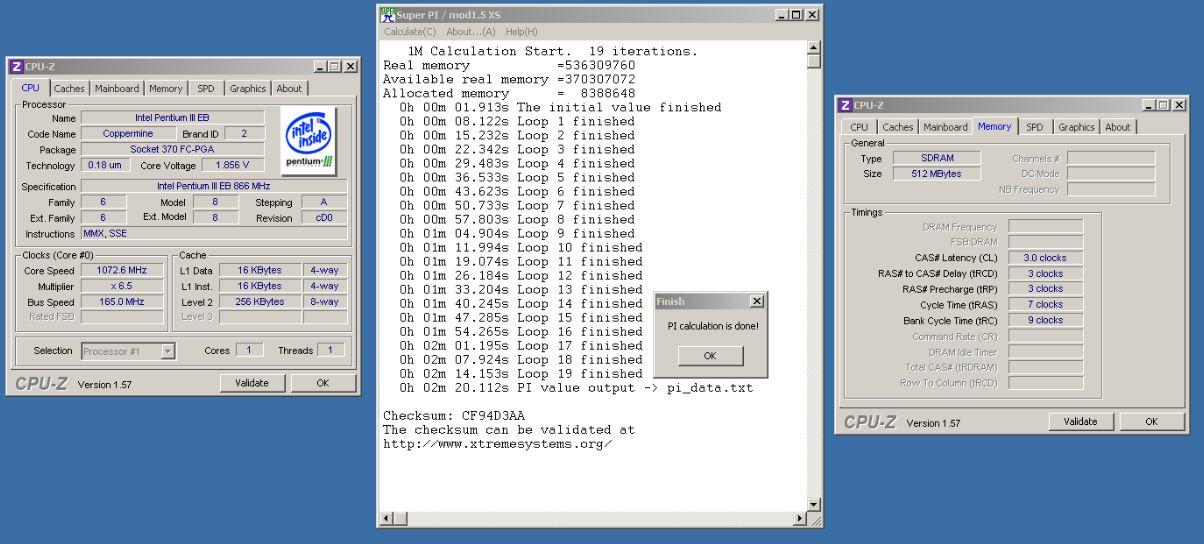Open the Calculate(C) menu in Super PI
Image resolution: width=1204 pixels, height=544 pixels.
pyautogui.click(x=409, y=31)
